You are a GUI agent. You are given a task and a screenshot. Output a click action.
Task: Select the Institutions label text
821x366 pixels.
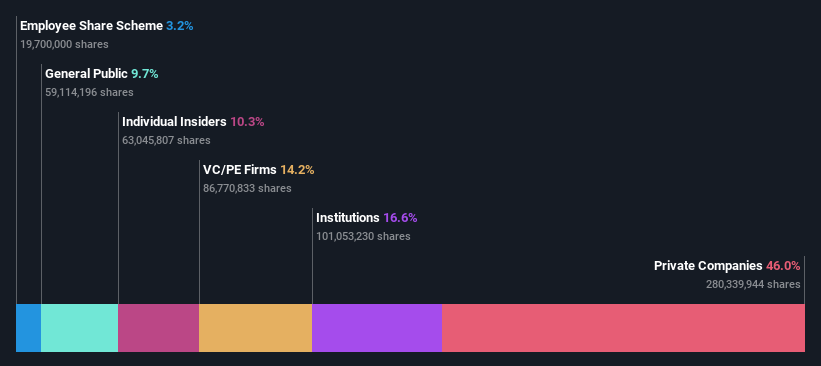point(348,218)
